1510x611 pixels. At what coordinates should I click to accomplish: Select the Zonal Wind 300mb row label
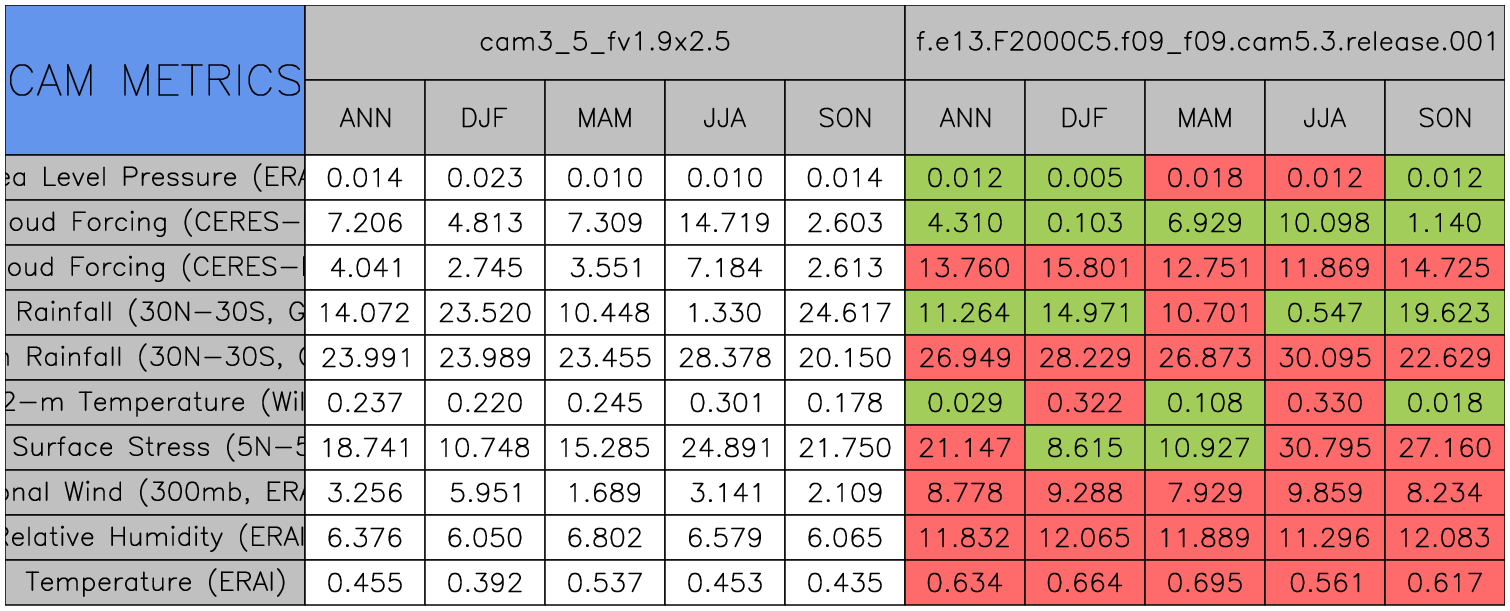point(155,493)
